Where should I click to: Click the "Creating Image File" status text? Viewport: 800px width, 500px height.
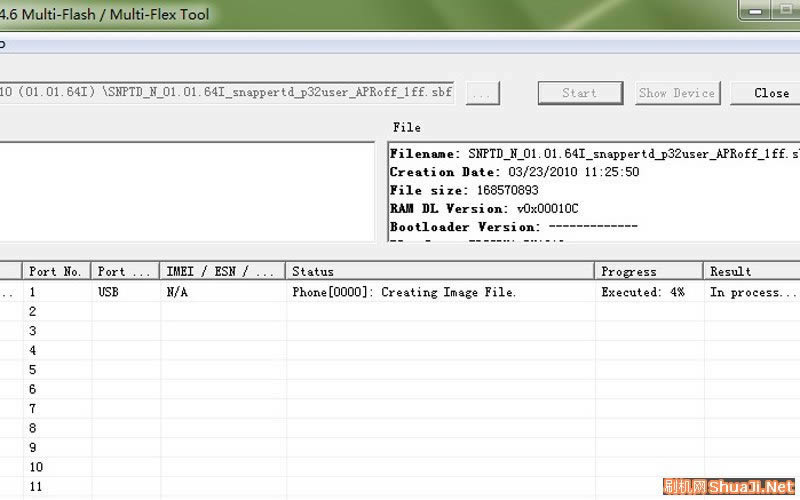(404, 292)
